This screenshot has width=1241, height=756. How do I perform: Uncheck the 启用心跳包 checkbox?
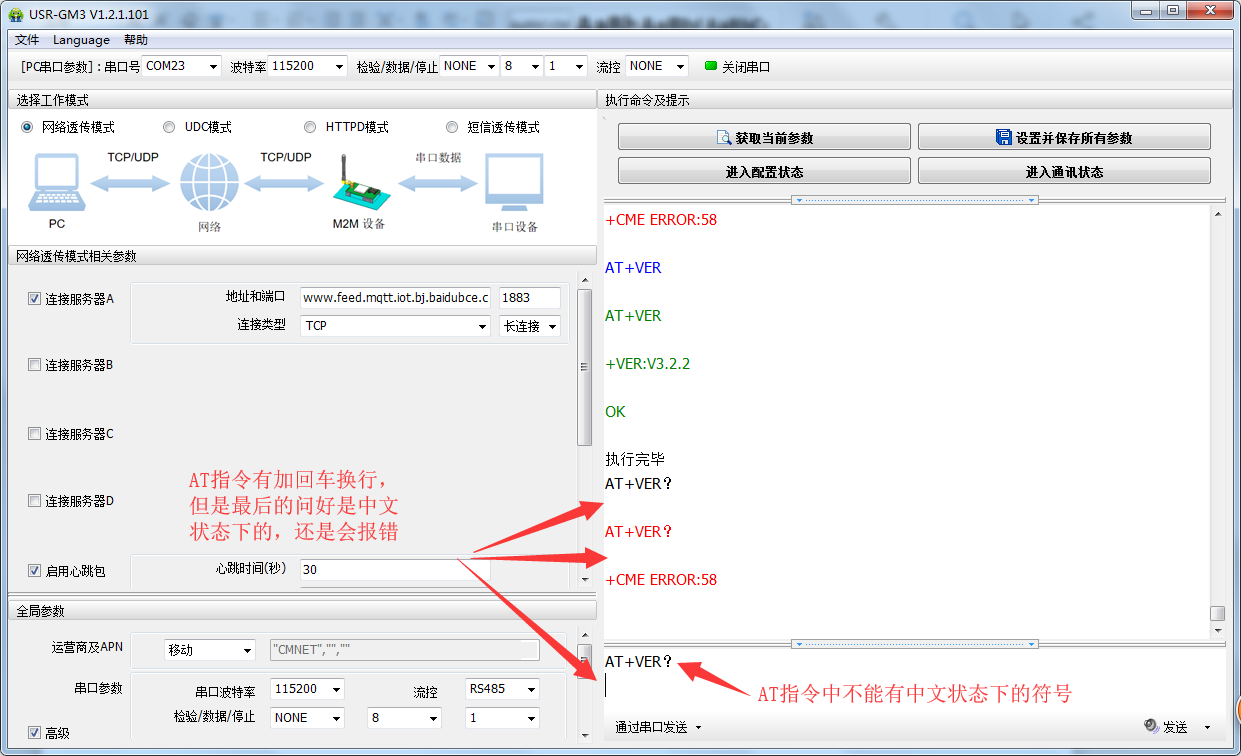(35, 570)
